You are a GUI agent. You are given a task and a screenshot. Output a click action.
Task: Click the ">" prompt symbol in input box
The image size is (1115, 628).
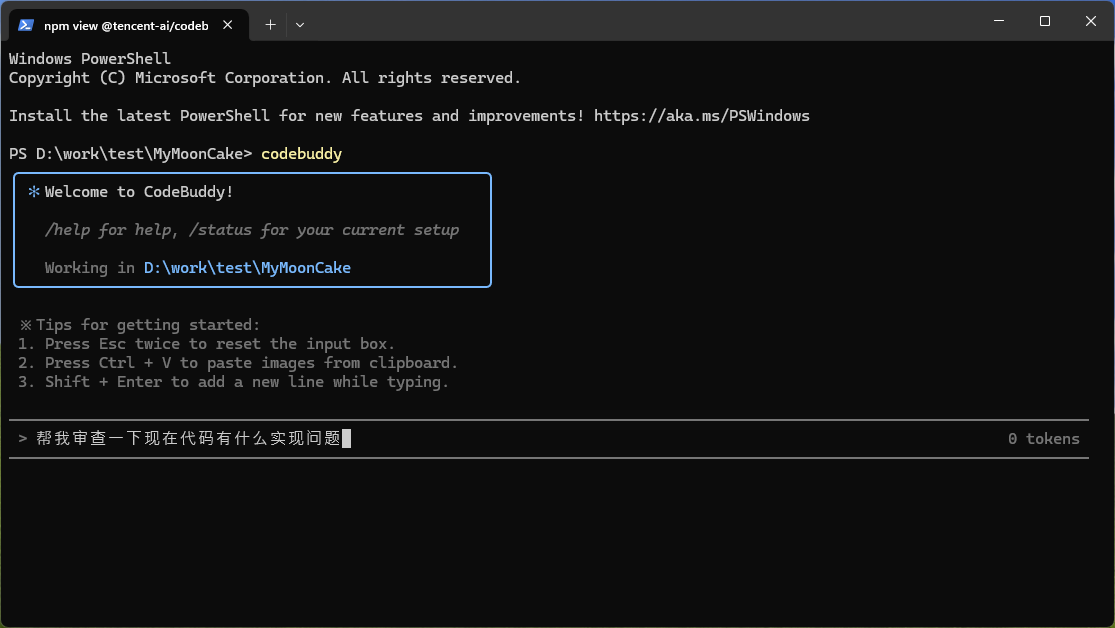pyautogui.click(x=22, y=439)
